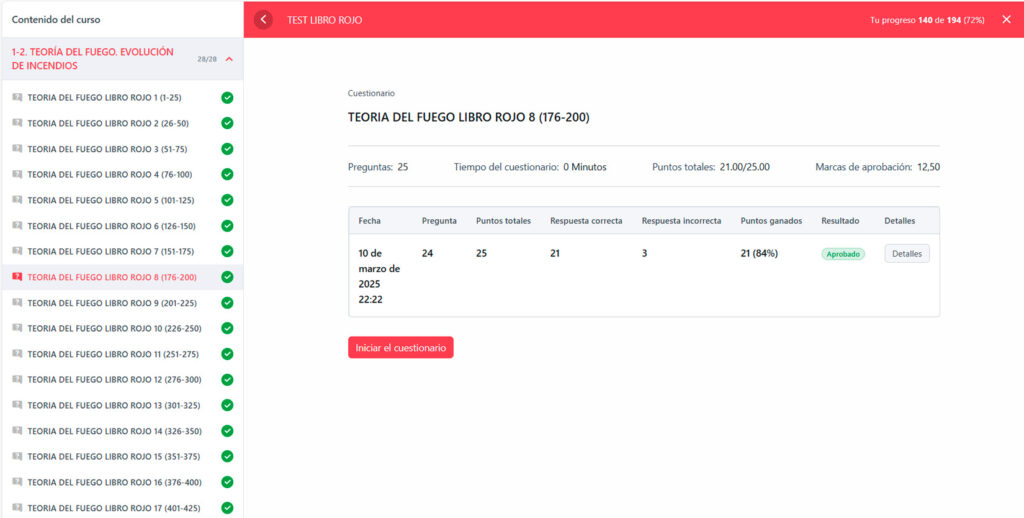Click green completed check for LIBRO ROJO 12
Viewport: 1024px width, 518px height.
coord(227,380)
